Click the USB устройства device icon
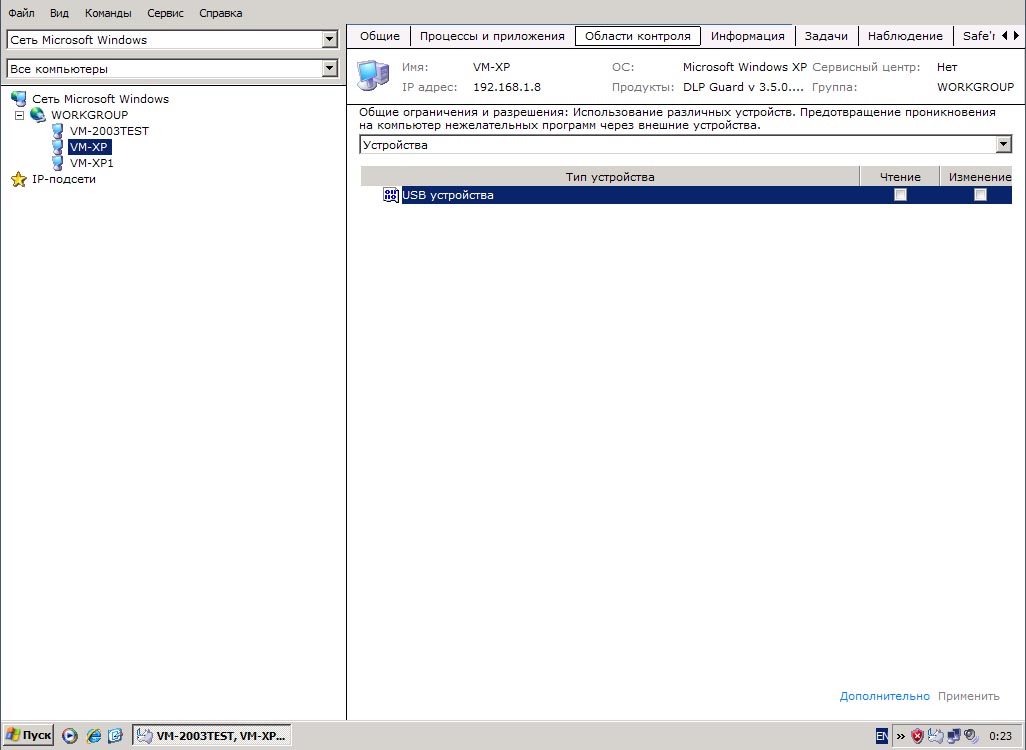Image resolution: width=1026 pixels, height=750 pixels. (x=391, y=194)
